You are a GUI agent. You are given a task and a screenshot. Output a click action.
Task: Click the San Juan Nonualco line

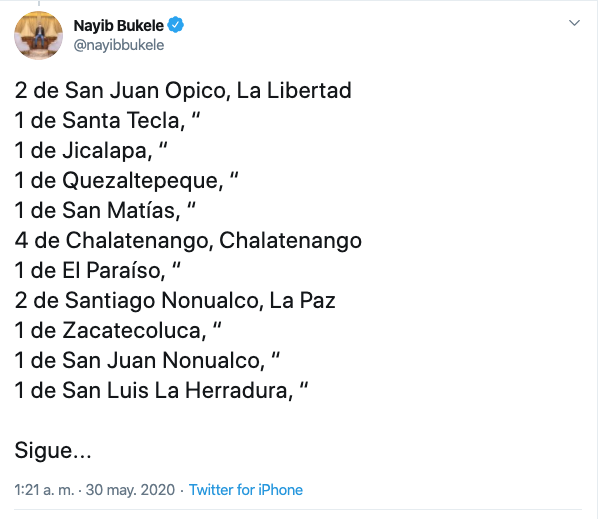tap(145, 361)
